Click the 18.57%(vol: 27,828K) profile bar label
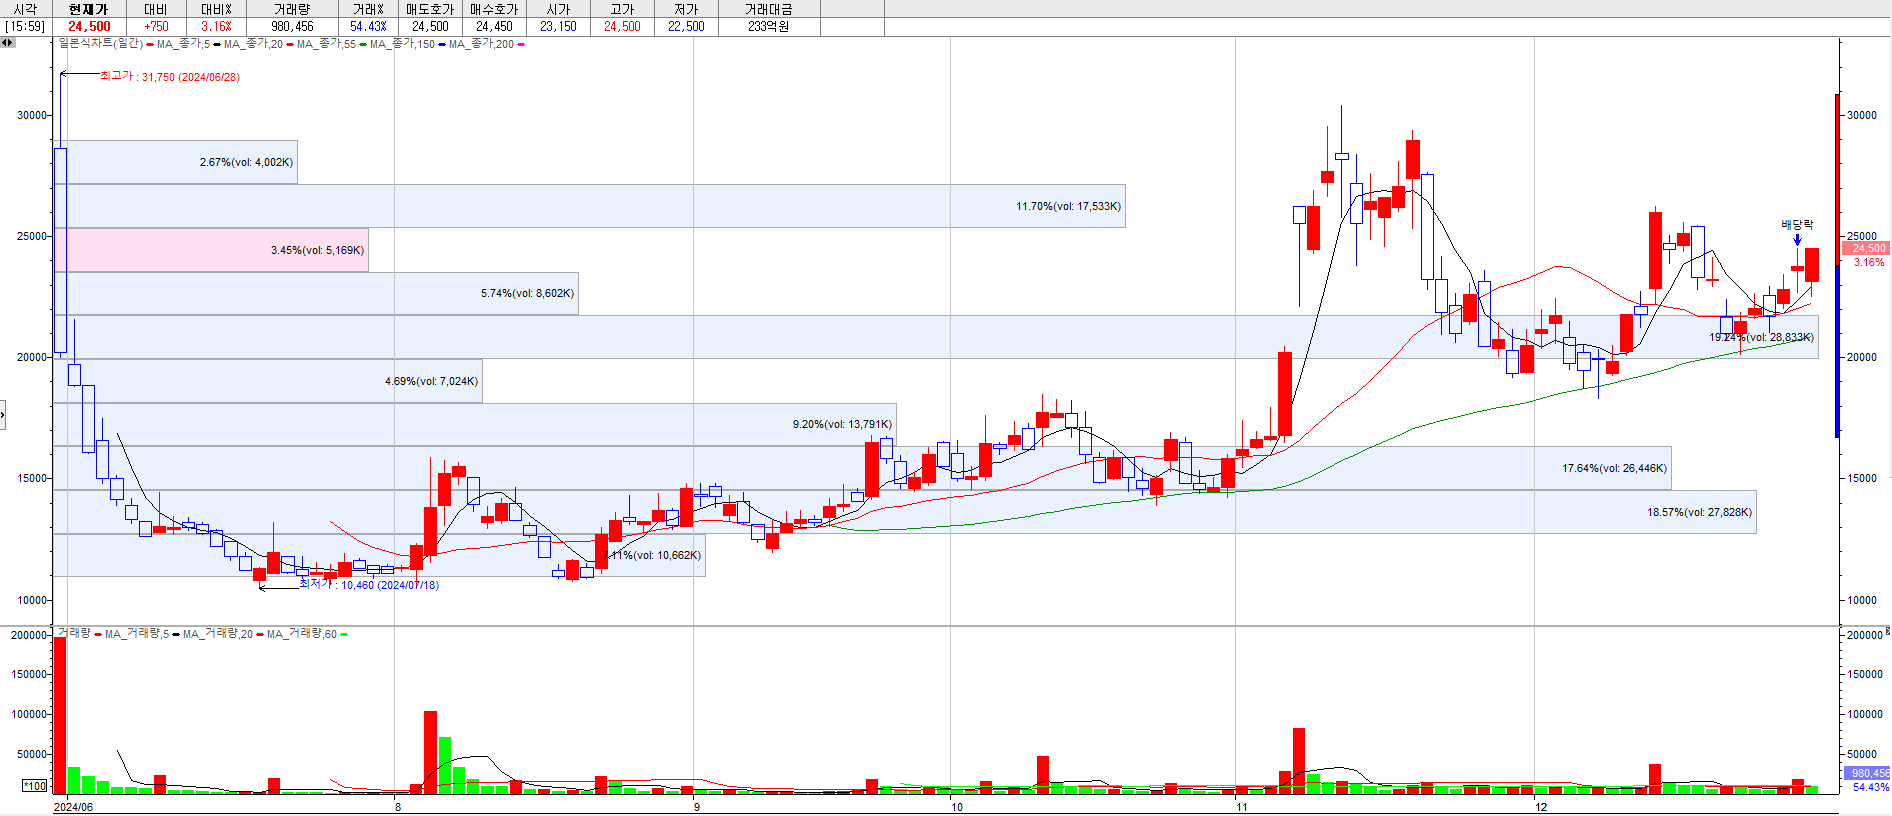The width and height of the screenshot is (1892, 816). 1699,512
